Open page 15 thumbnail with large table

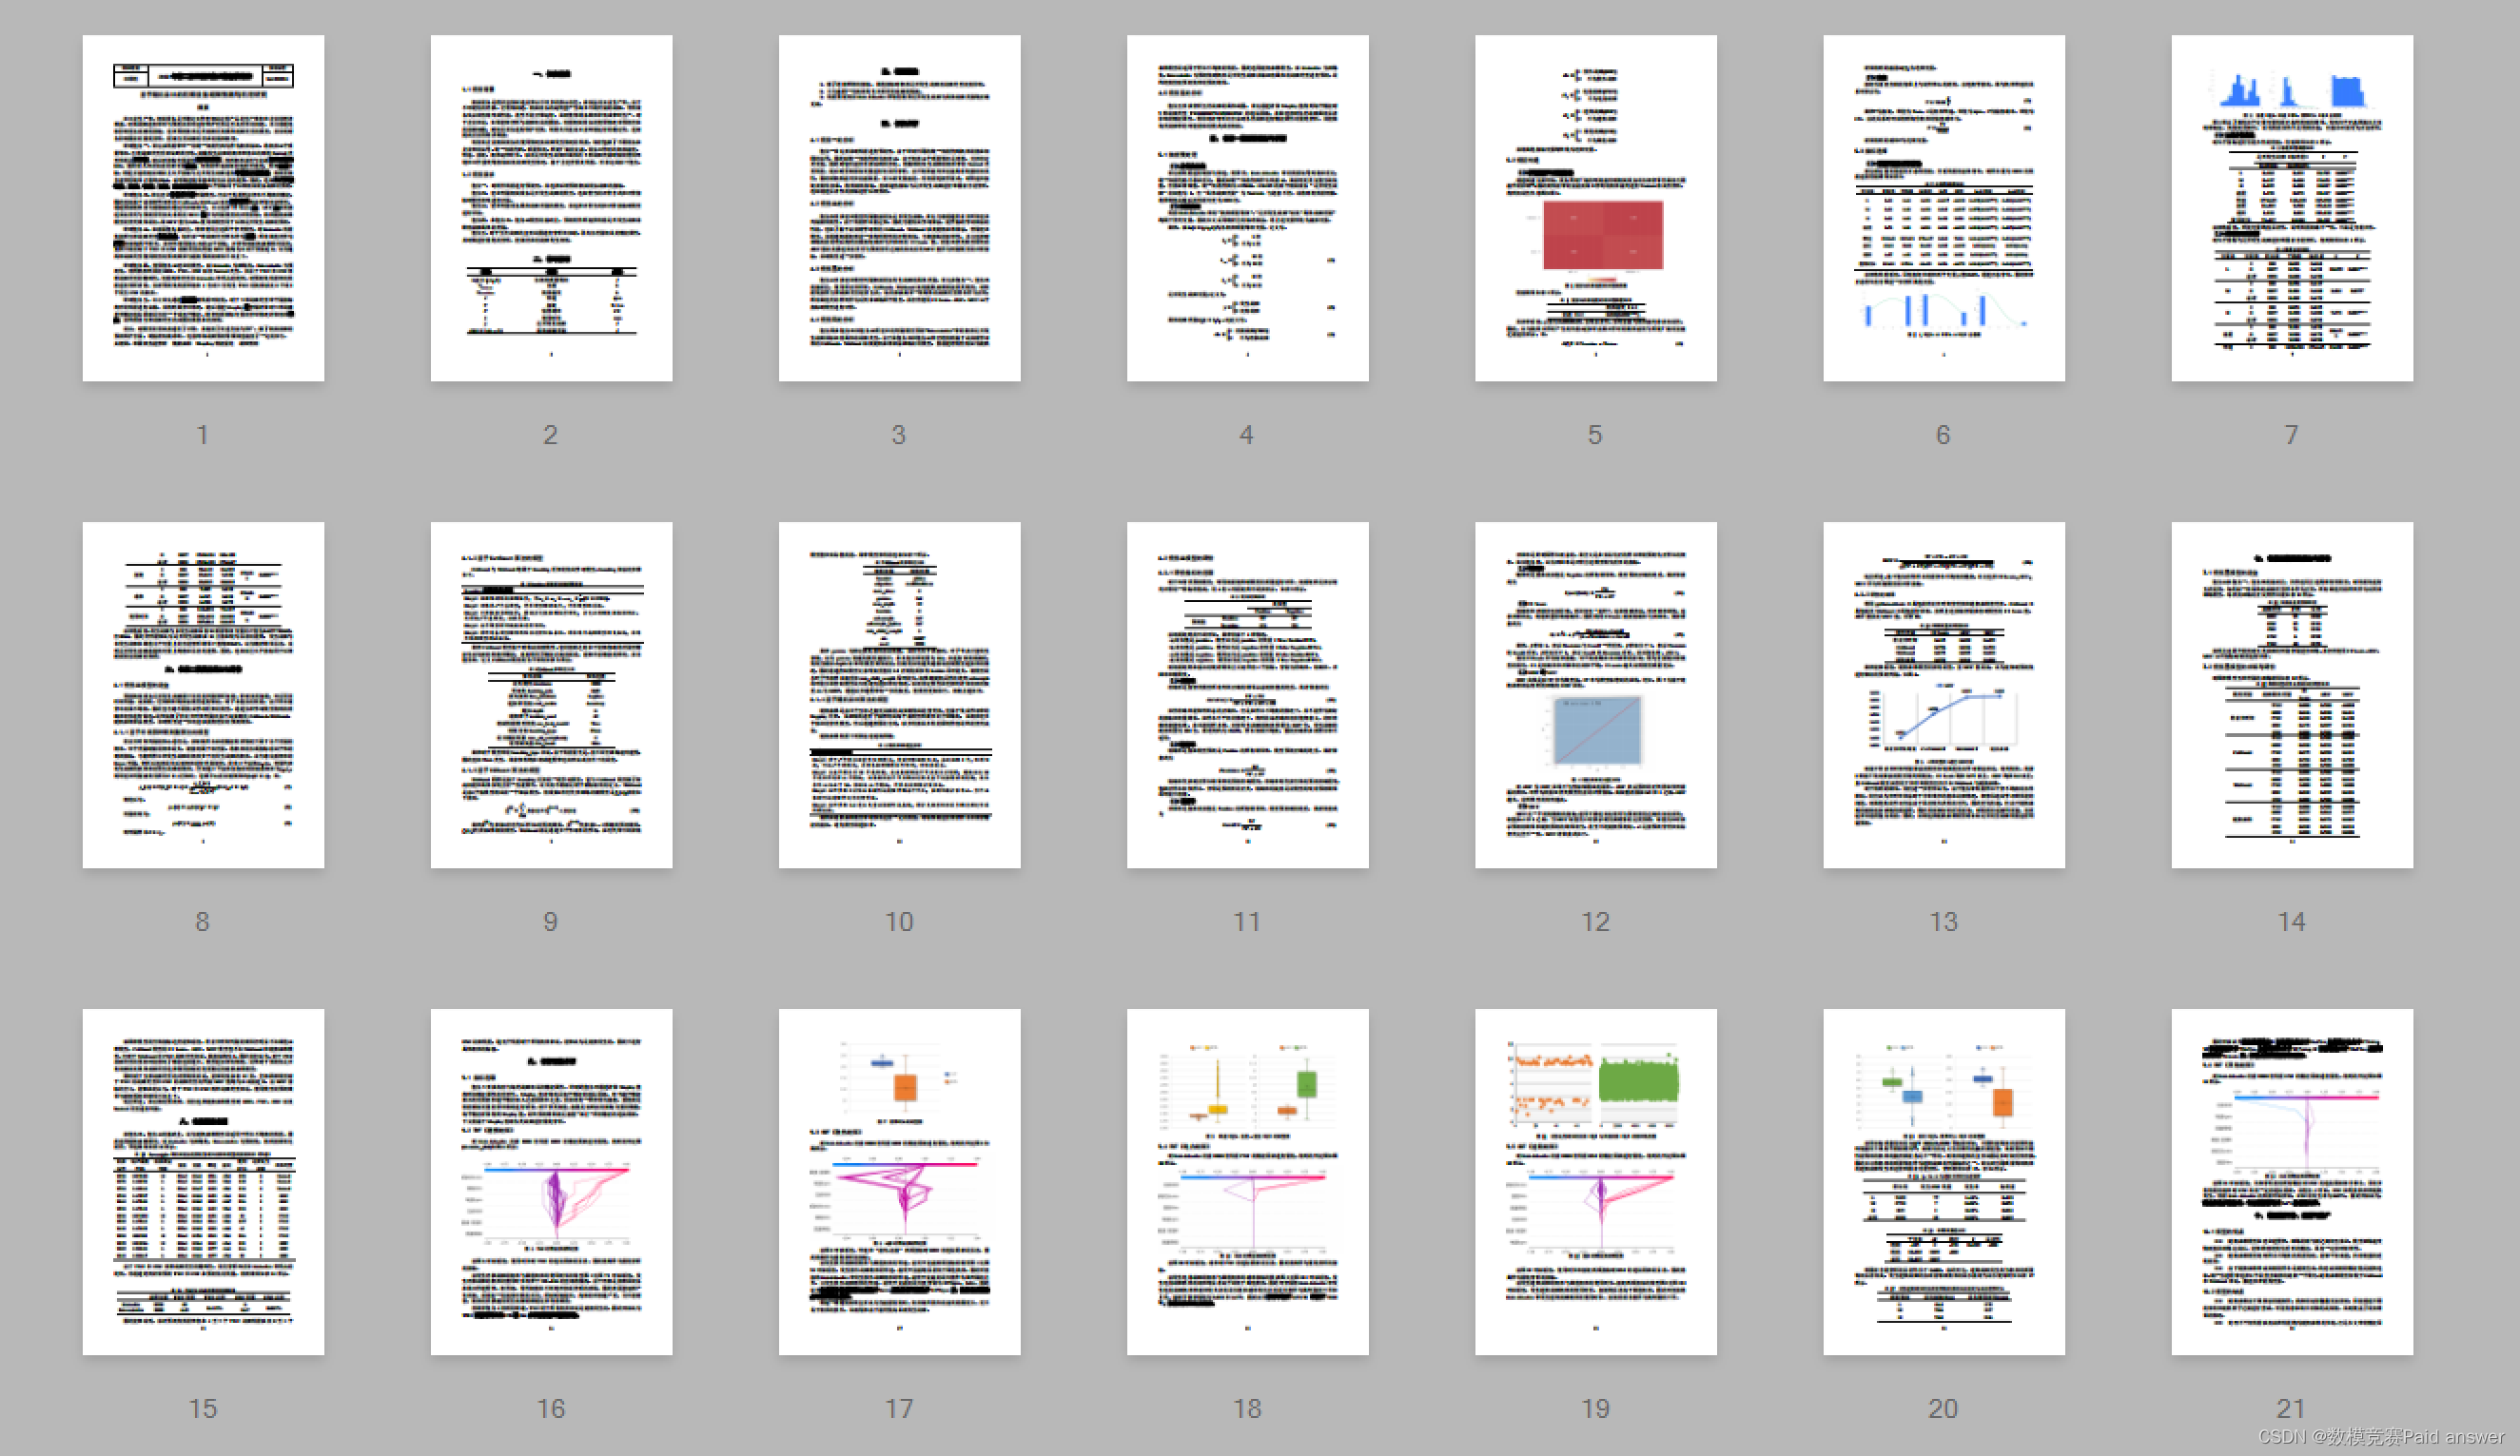[x=203, y=1182]
